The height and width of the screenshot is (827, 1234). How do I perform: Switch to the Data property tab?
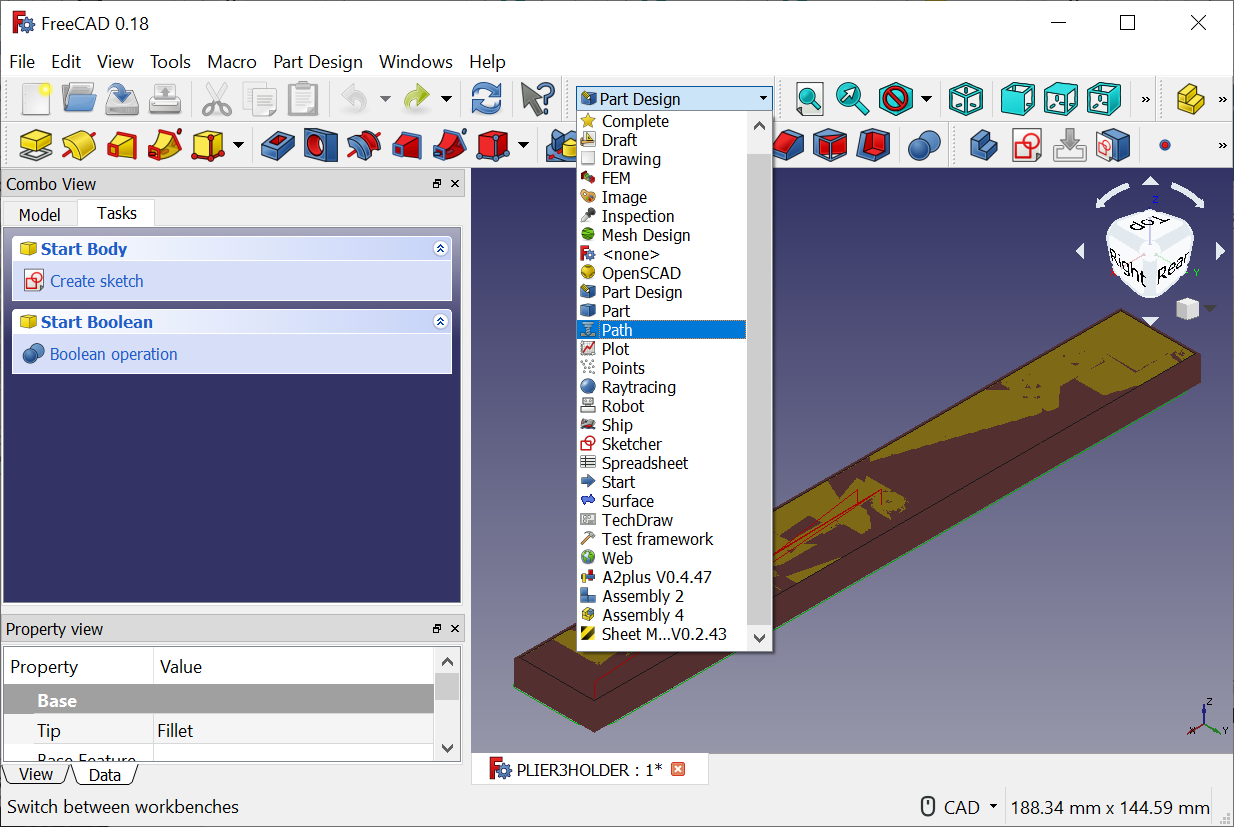click(104, 775)
